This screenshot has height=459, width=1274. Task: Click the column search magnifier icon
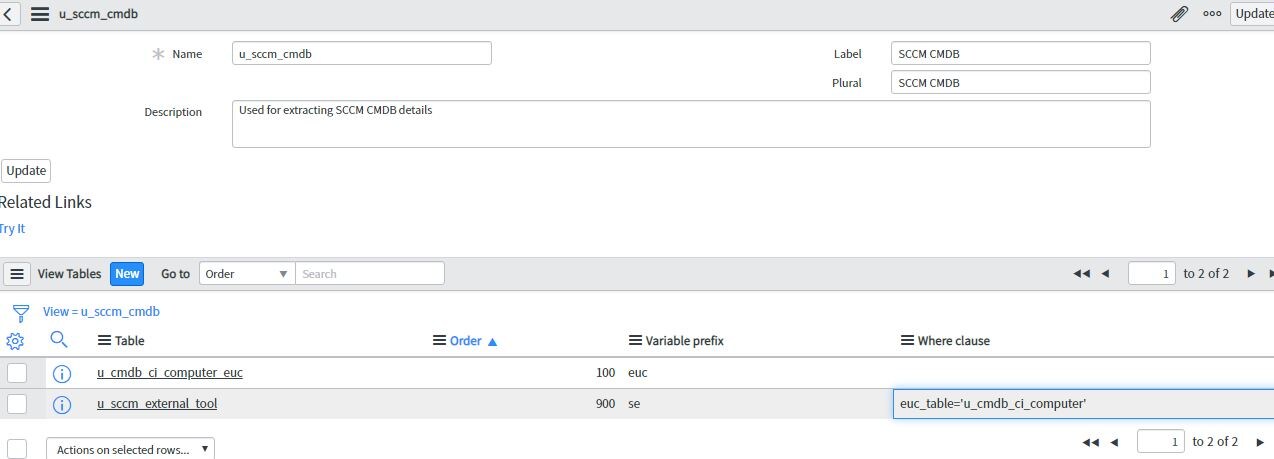coord(59,340)
